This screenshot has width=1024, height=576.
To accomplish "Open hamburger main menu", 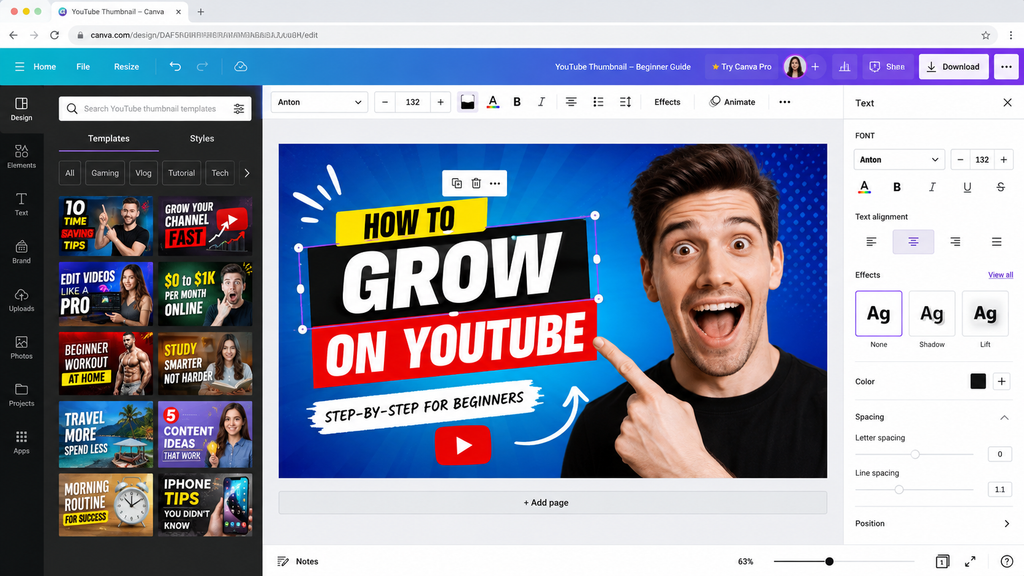I will 20,67.
